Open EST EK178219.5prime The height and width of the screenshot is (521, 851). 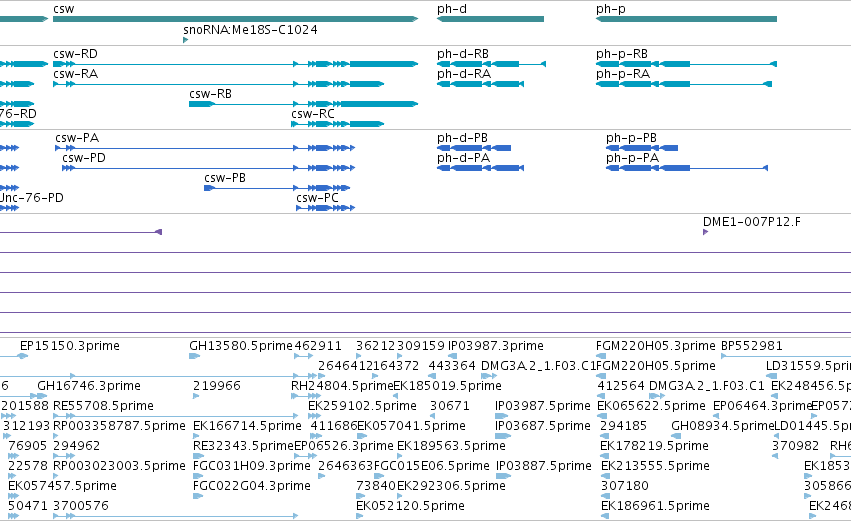point(655,446)
